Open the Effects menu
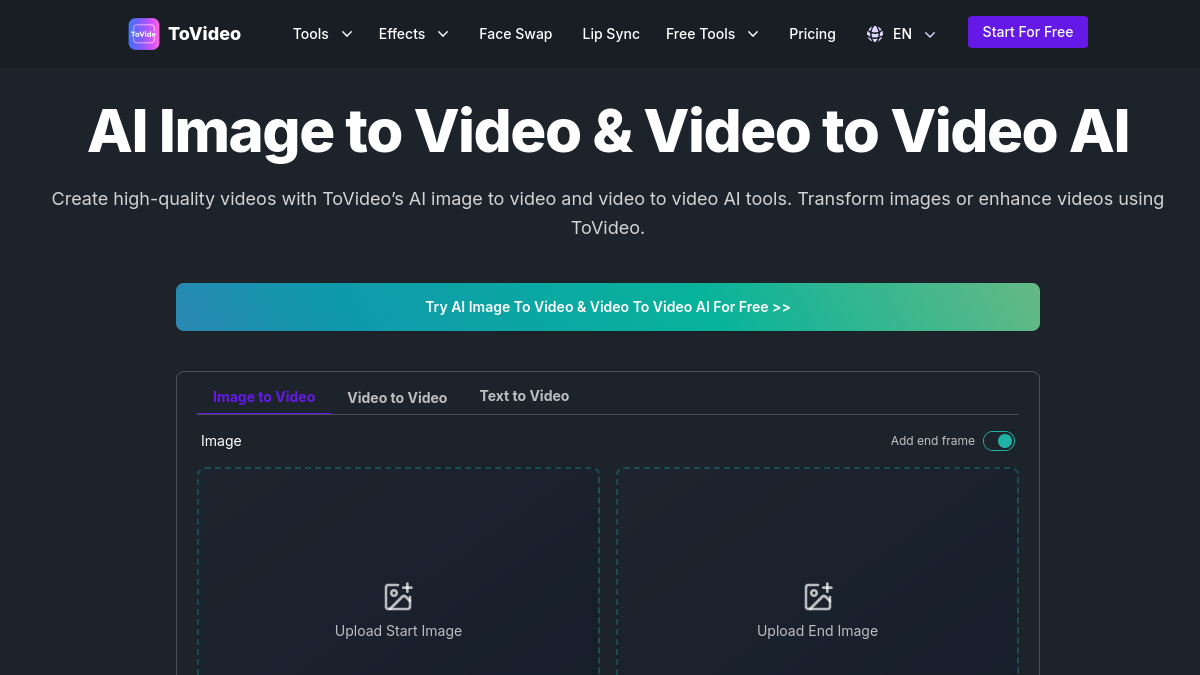Image resolution: width=1200 pixels, height=675 pixels. [x=402, y=34]
